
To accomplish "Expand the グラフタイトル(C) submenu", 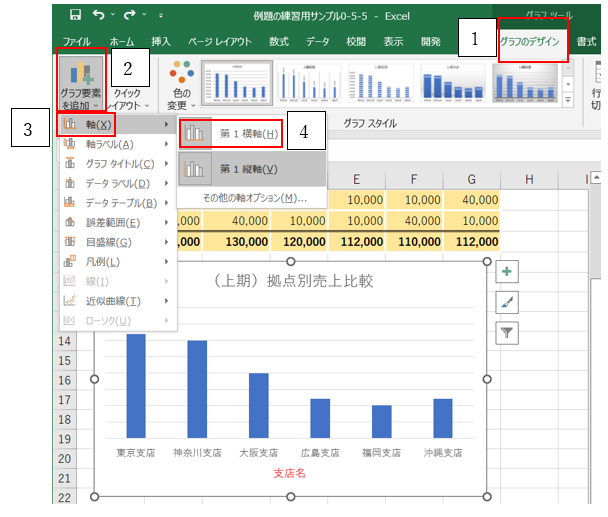I will [x=118, y=164].
